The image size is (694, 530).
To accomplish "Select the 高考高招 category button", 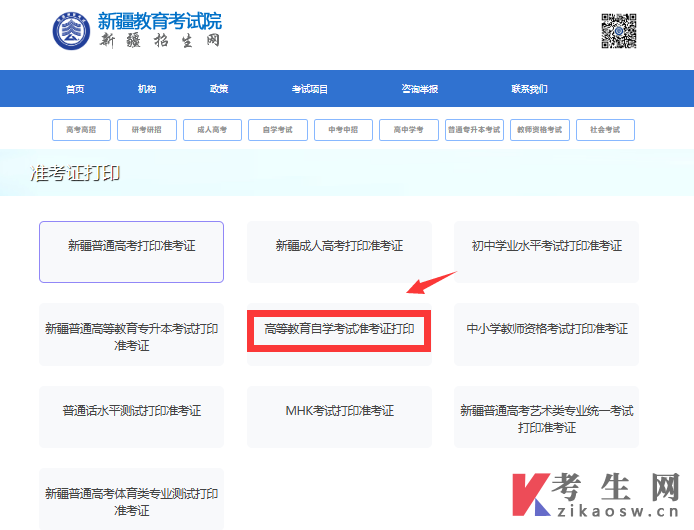I will [x=81, y=130].
